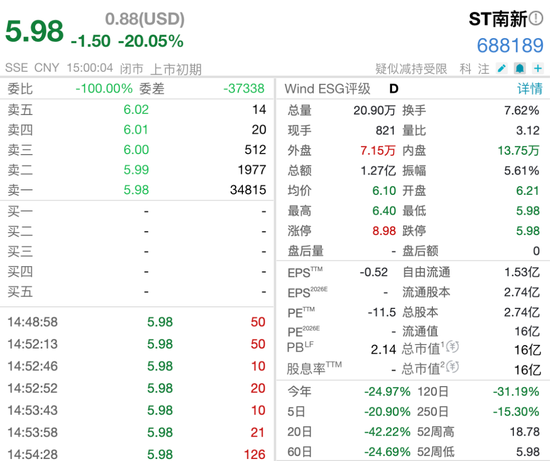Select the 14:52:46 trade tick row
550x461 pixels.
(136, 366)
